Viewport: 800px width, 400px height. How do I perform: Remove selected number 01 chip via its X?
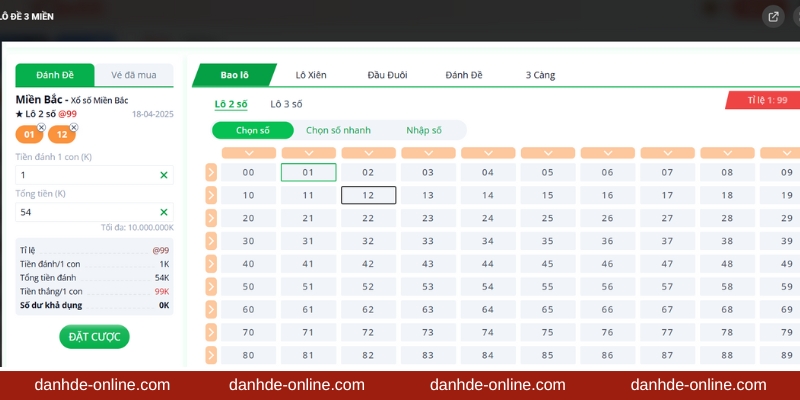point(41,128)
